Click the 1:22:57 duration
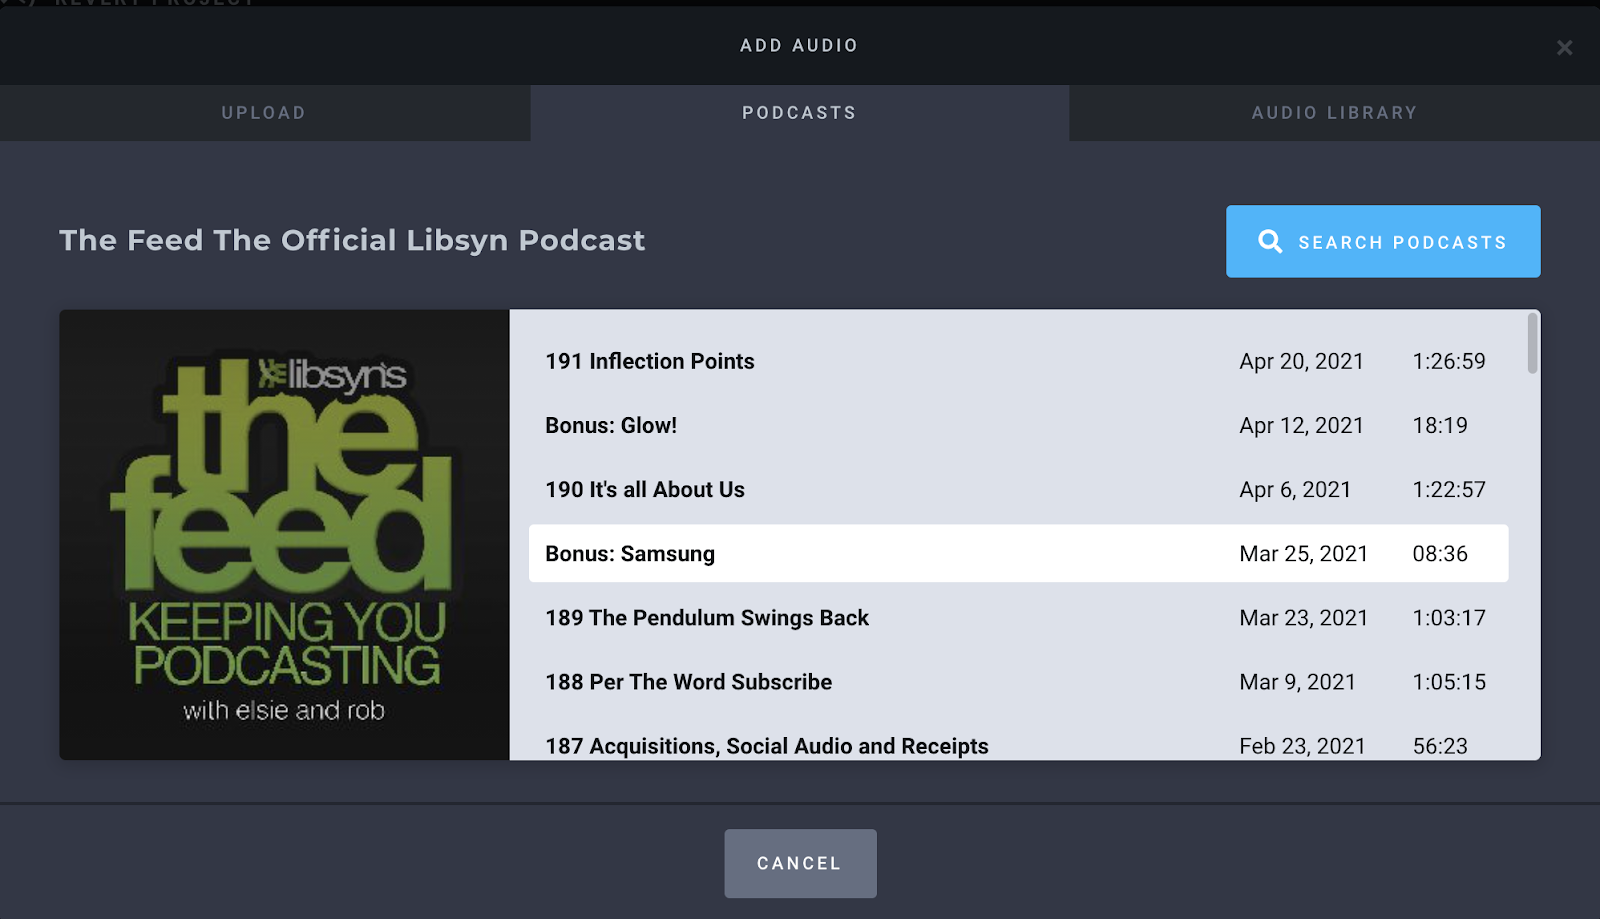 pos(1449,489)
